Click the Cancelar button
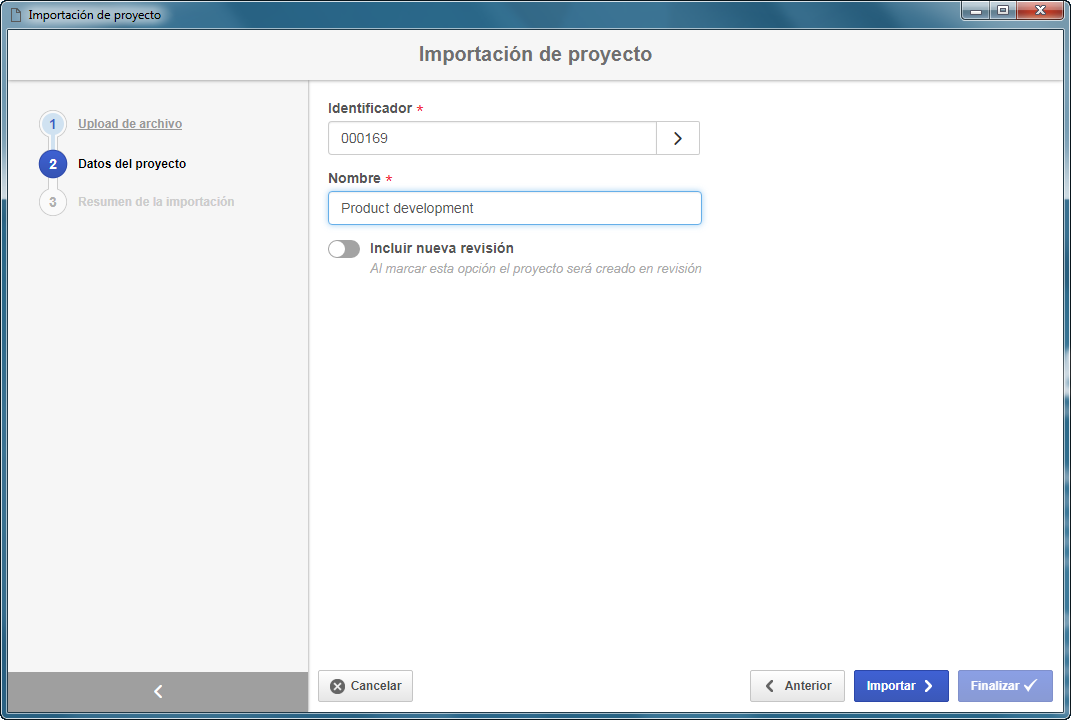 click(x=365, y=686)
